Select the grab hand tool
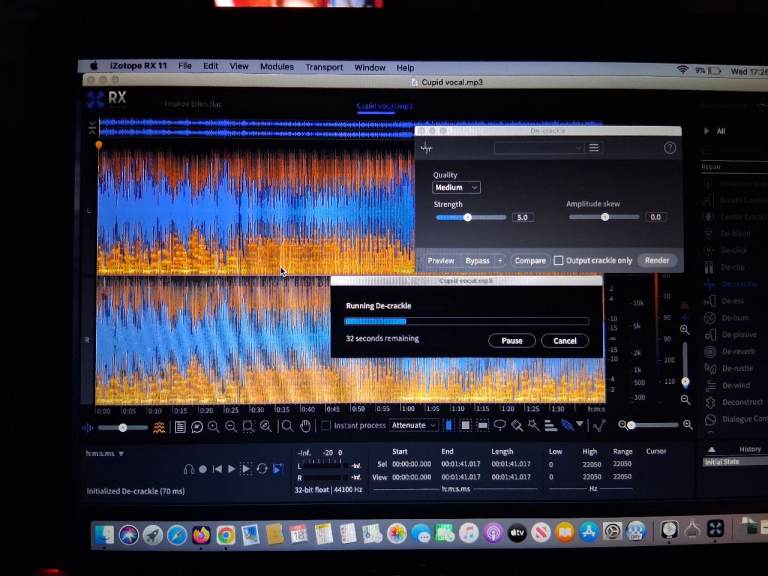Viewport: 768px width, 576px height. [x=303, y=426]
